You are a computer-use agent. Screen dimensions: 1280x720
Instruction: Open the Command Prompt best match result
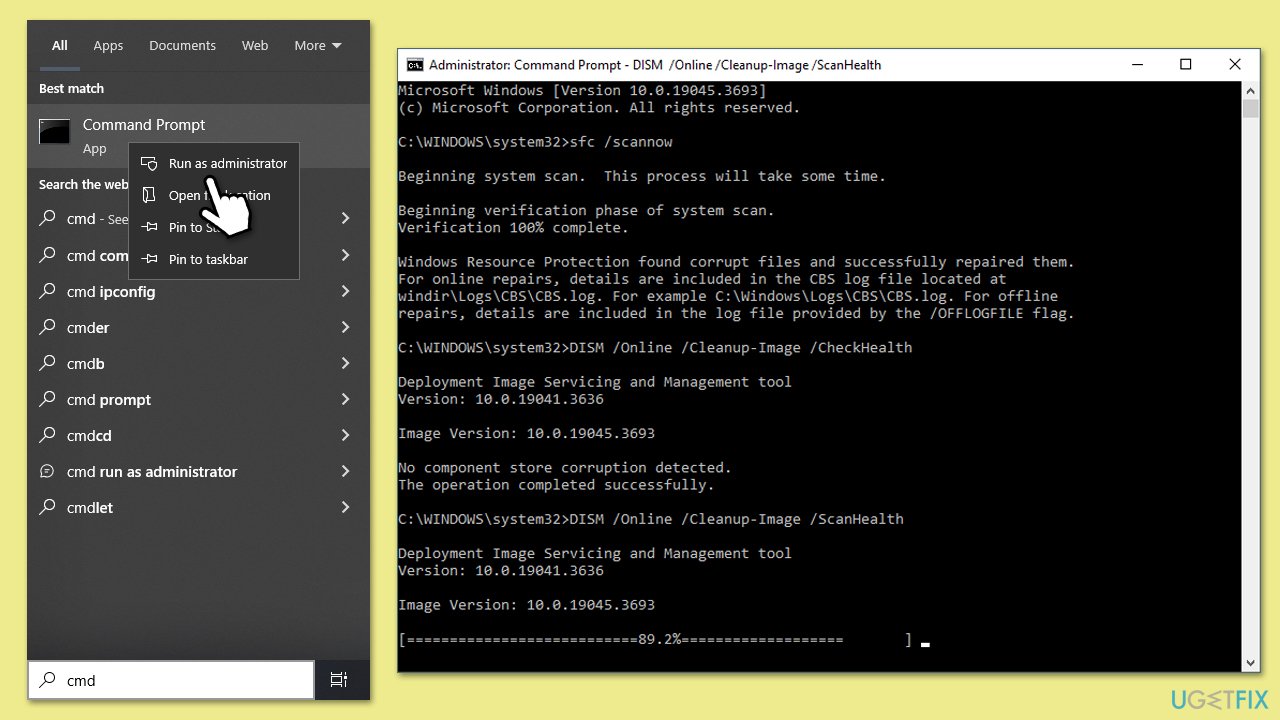click(198, 135)
